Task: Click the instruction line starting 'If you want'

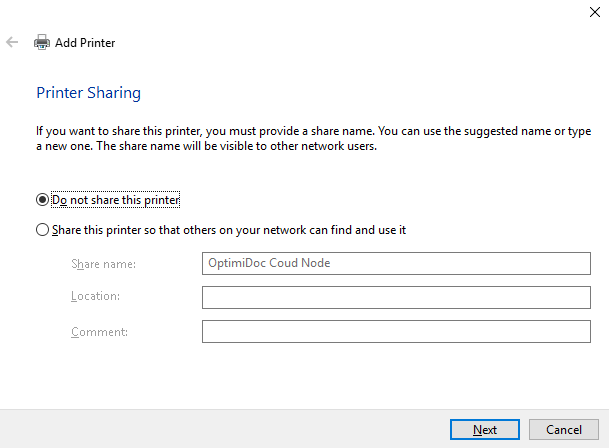Action: click(313, 131)
